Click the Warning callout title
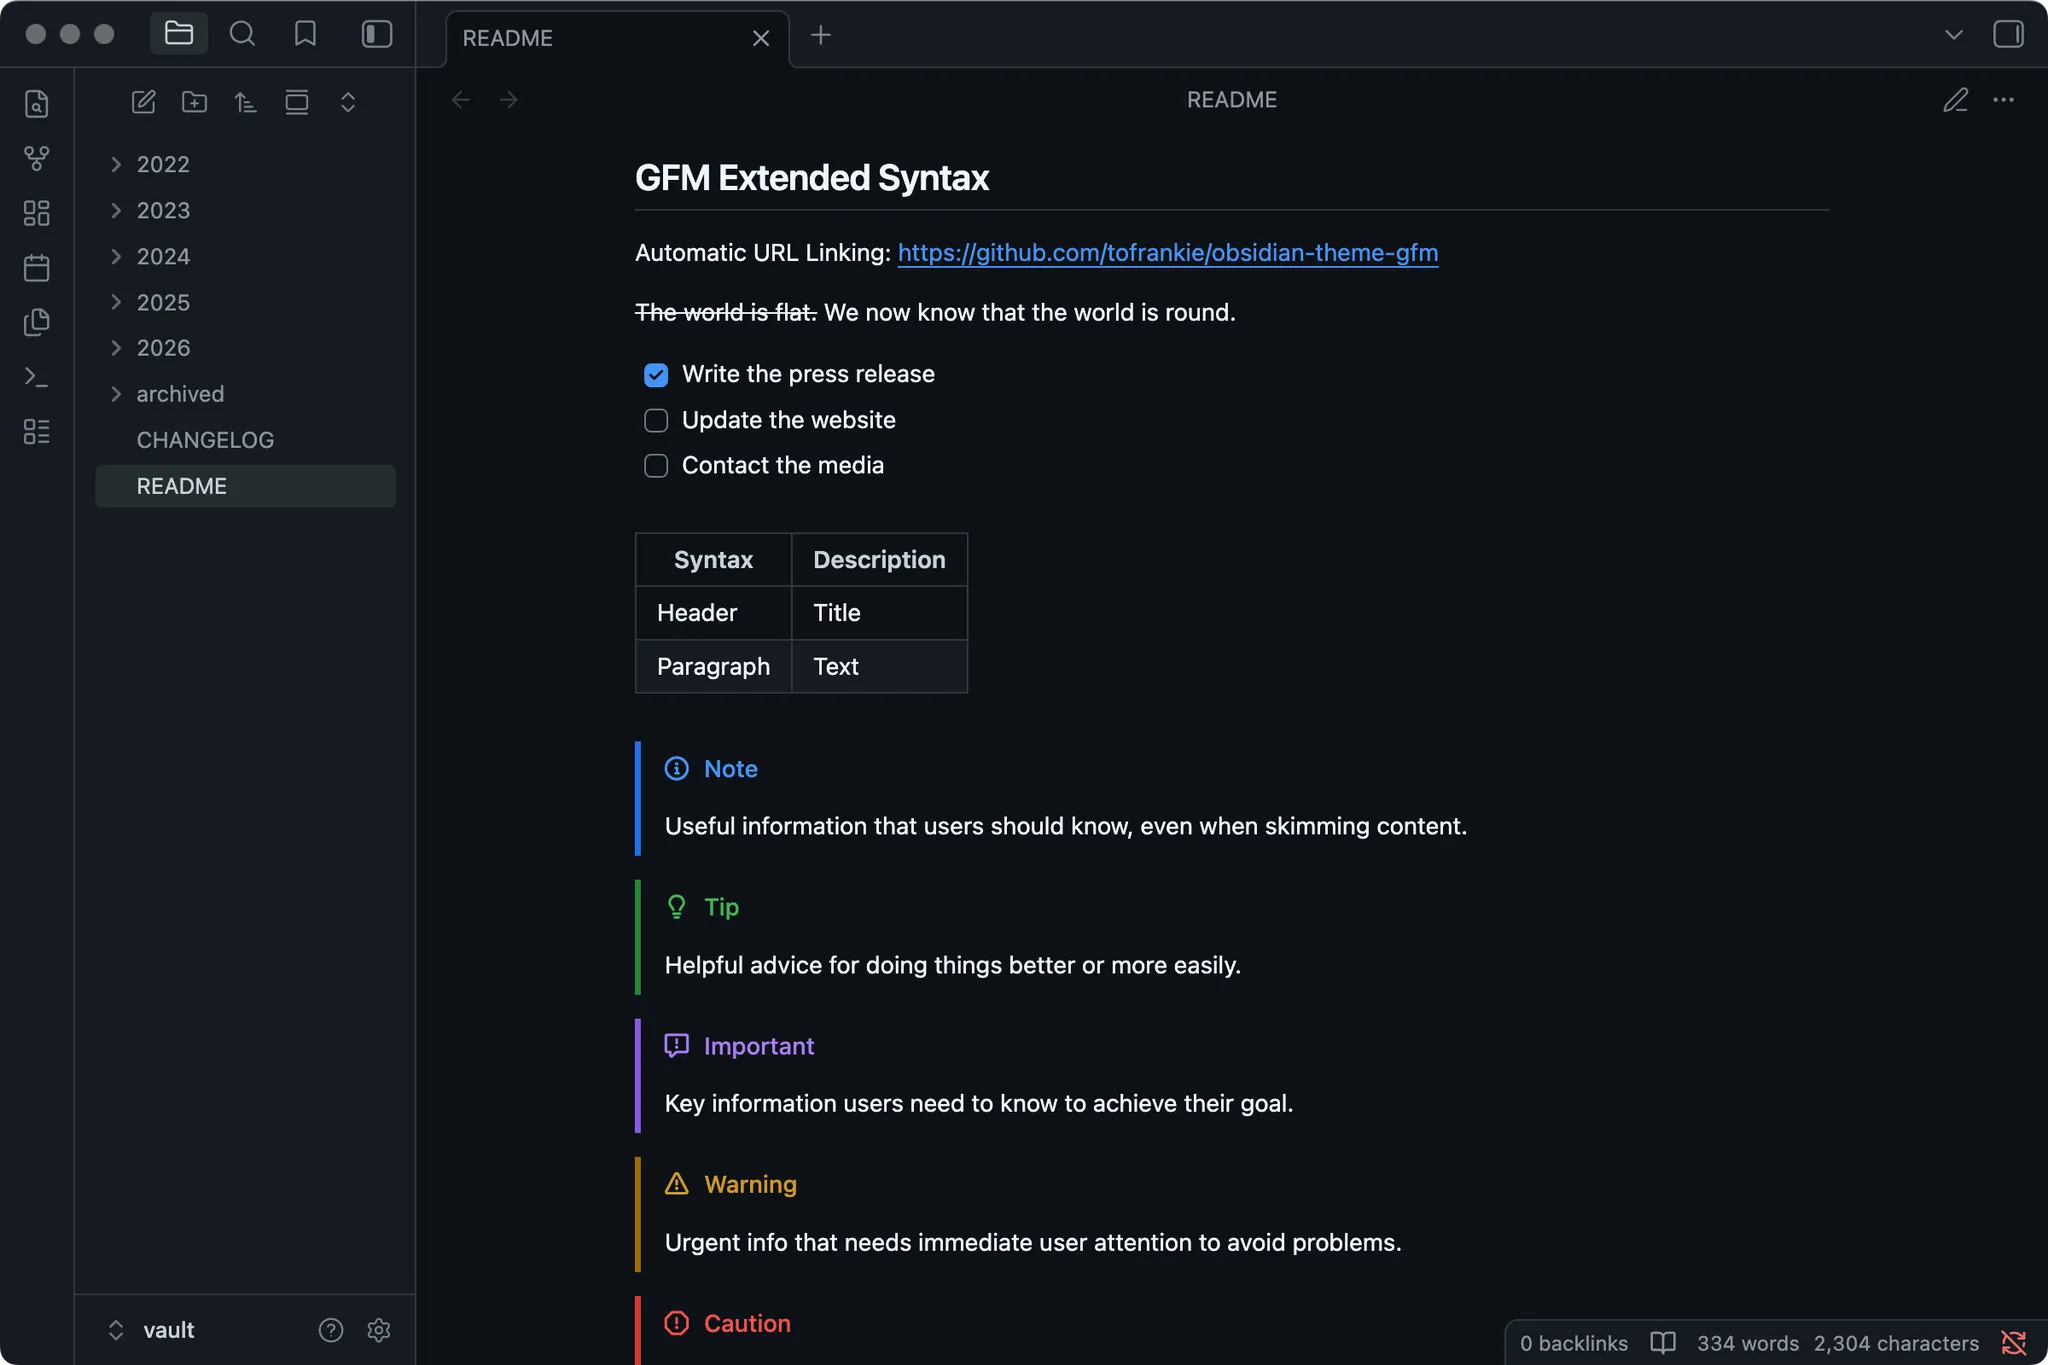2048x1365 pixels. [750, 1185]
